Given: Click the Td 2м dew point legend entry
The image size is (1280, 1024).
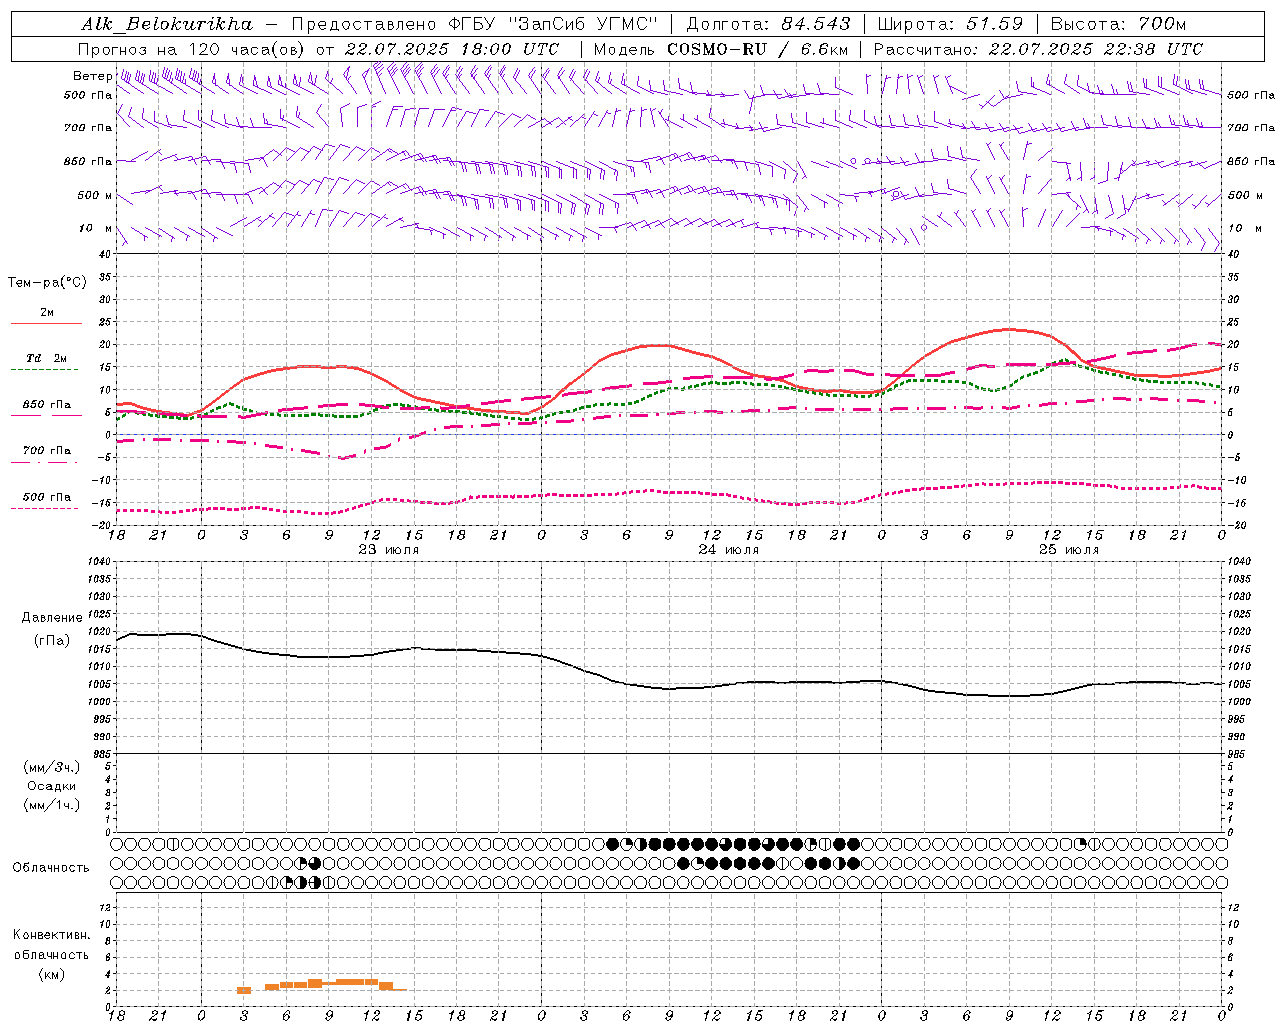Looking at the screenshot, I should click(47, 358).
